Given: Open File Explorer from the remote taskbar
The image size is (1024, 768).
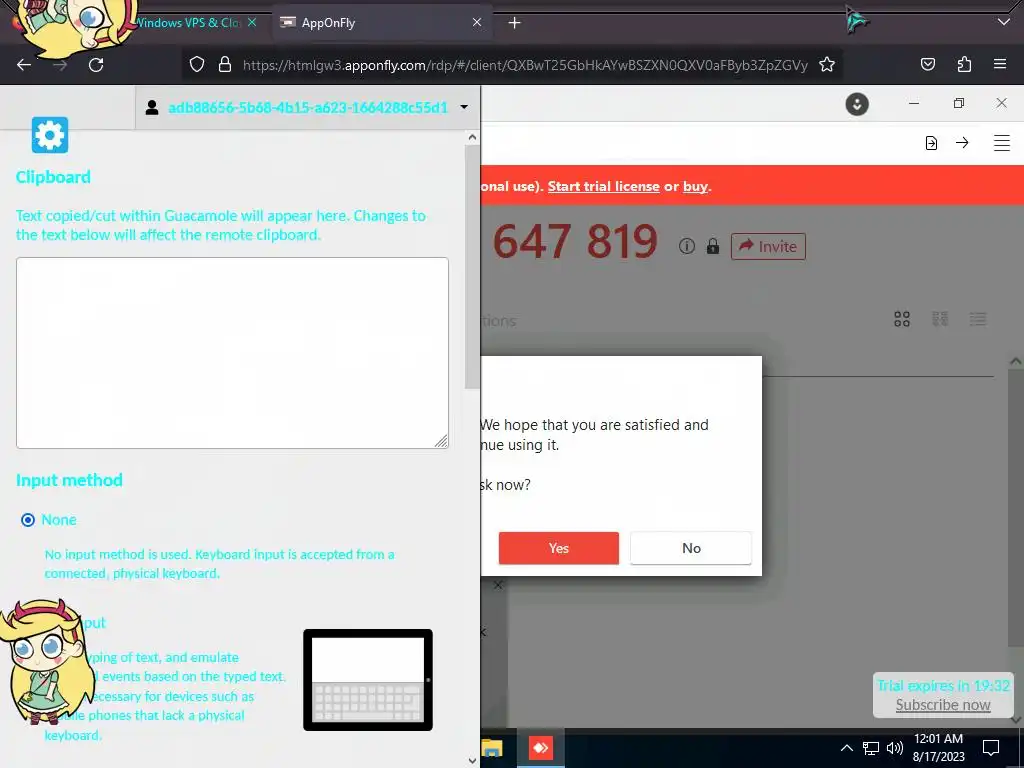Looking at the screenshot, I should (x=492, y=748).
